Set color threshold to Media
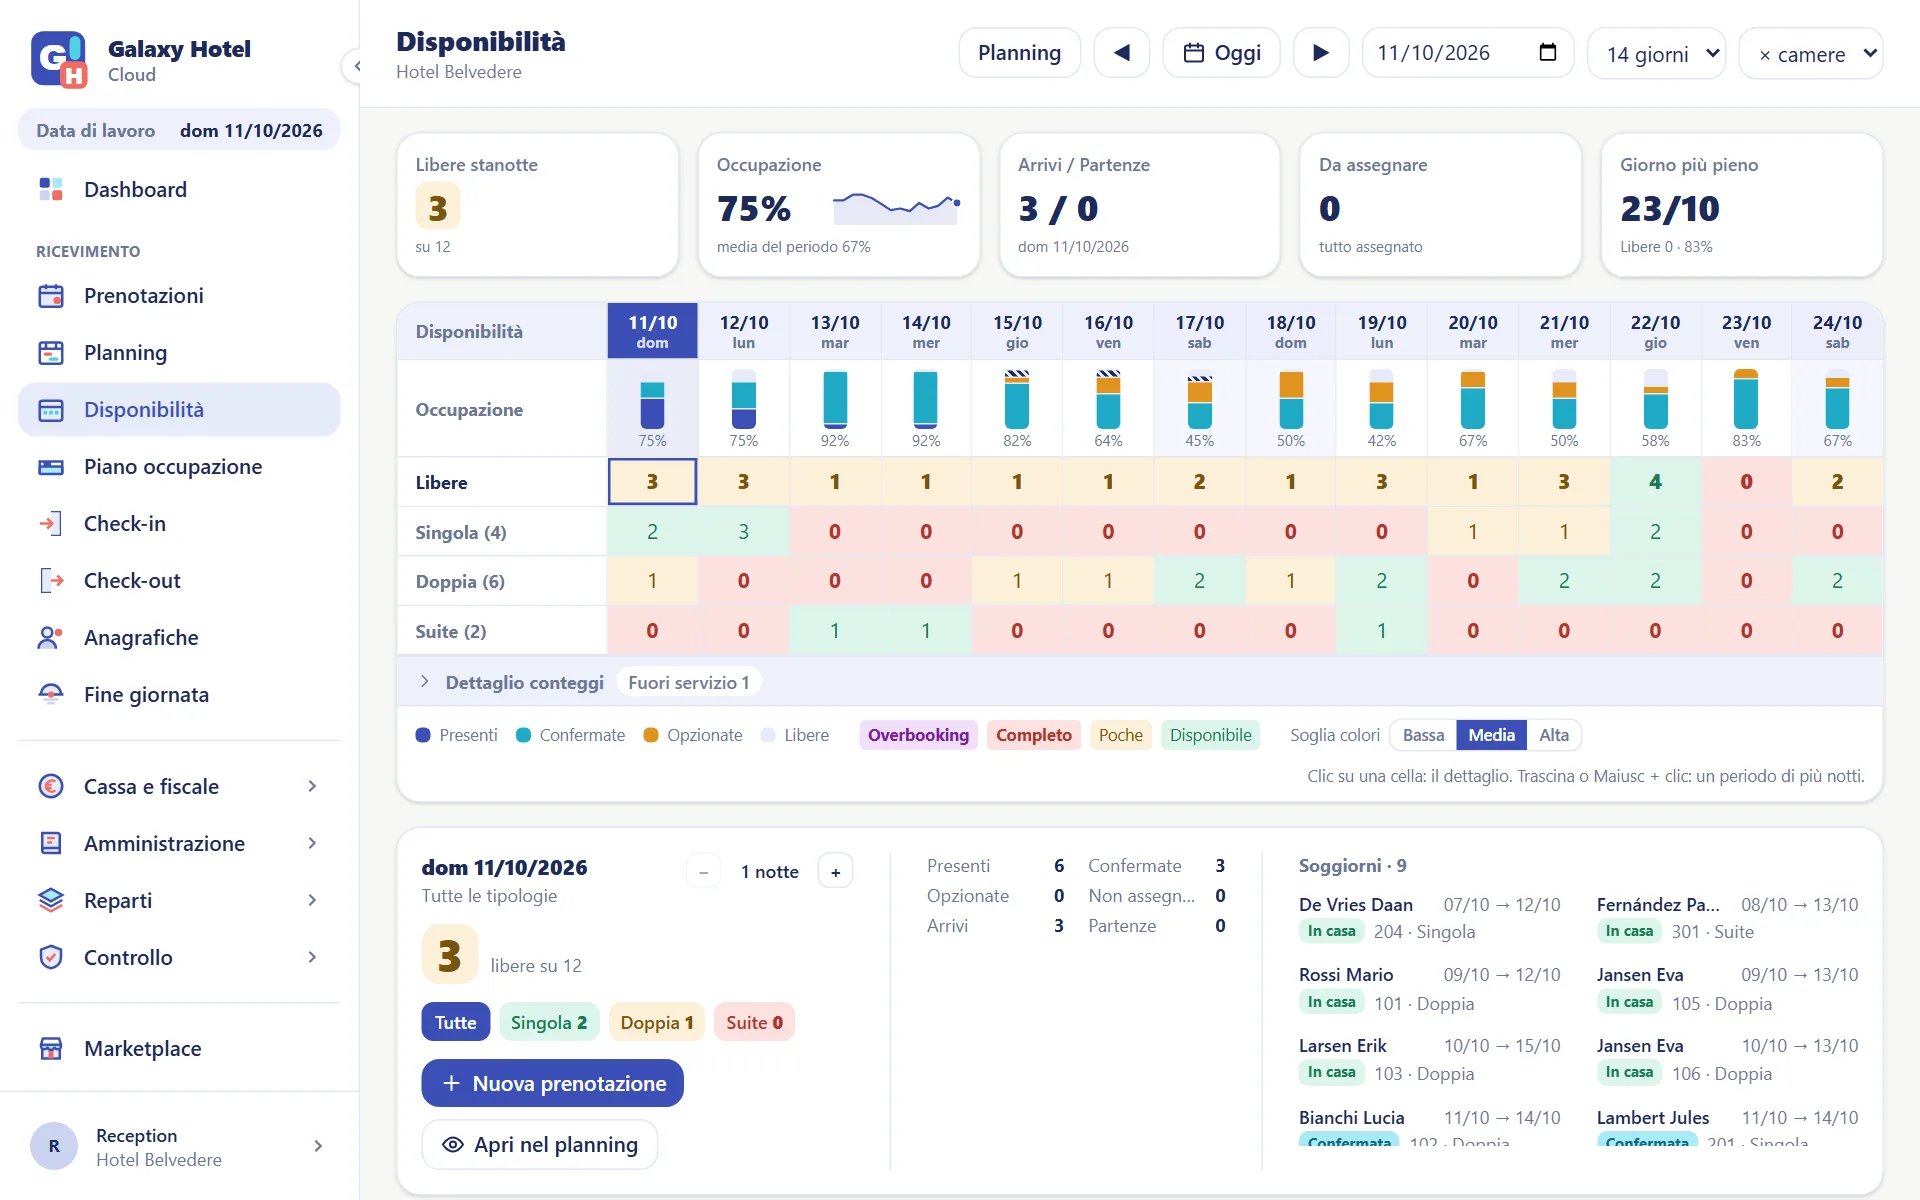This screenshot has height=1200, width=1920. click(x=1492, y=735)
